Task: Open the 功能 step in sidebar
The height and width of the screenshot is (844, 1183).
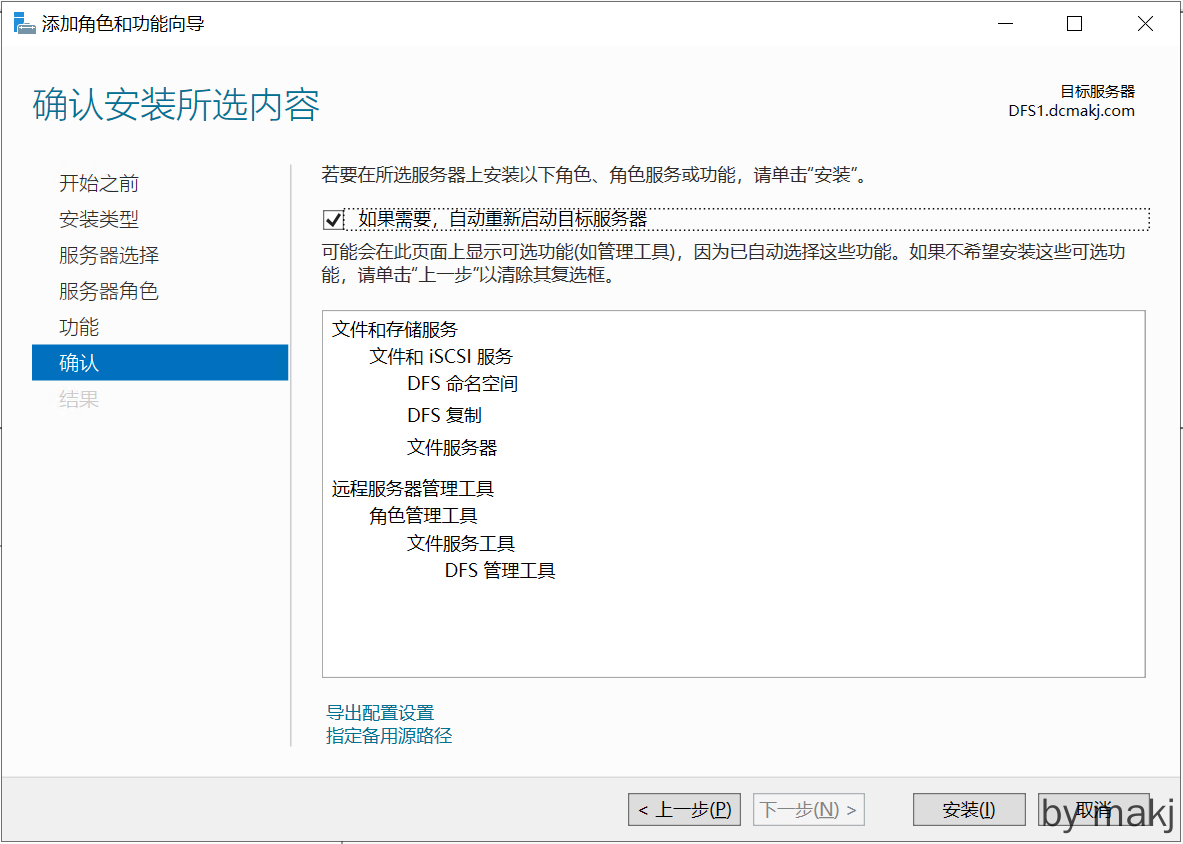Action: (x=79, y=327)
